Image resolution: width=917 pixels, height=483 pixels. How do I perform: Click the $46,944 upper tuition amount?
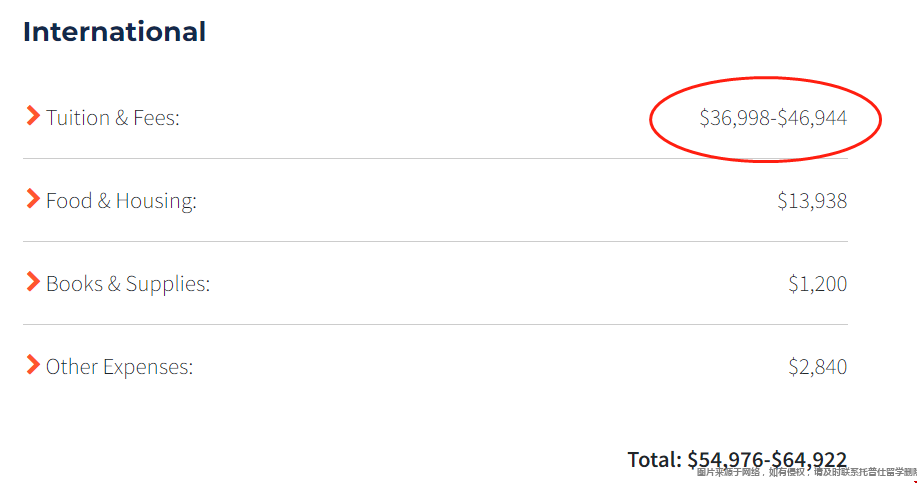(812, 118)
